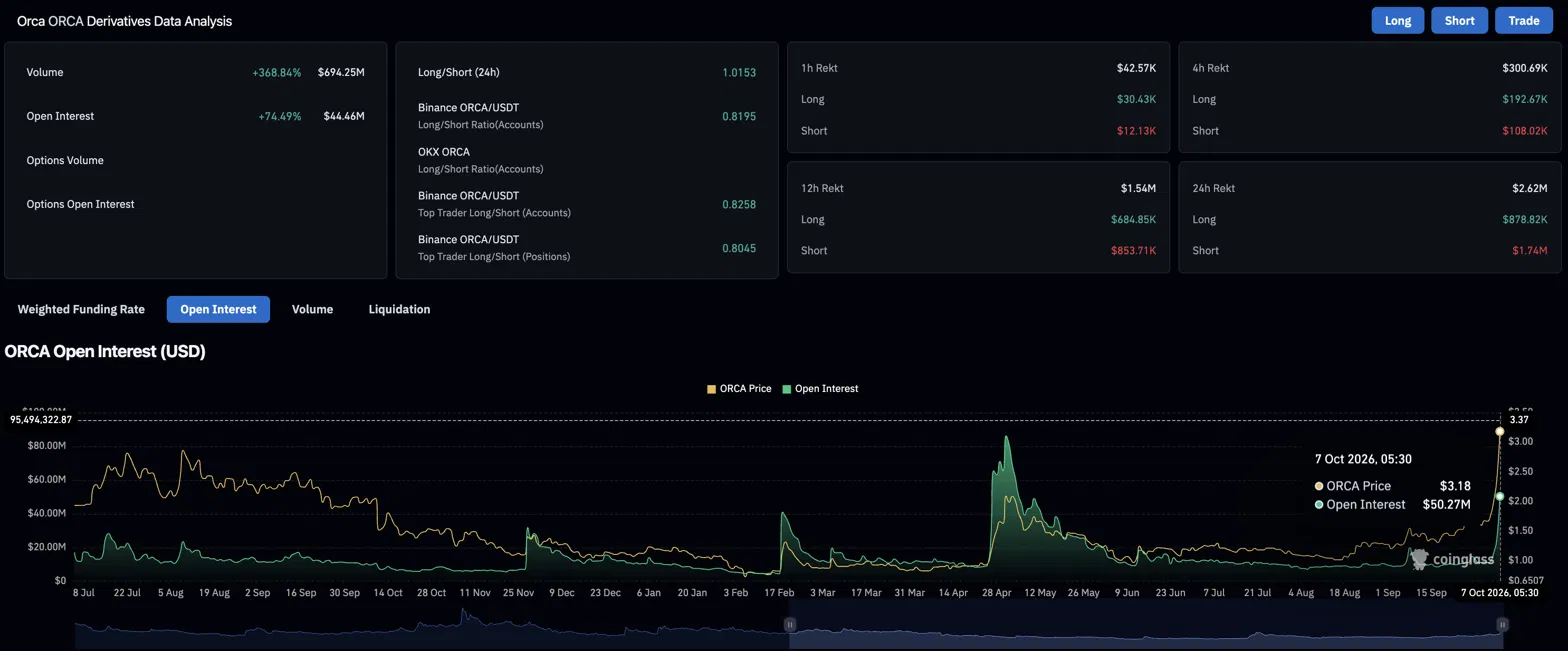This screenshot has width=1568, height=651.
Task: Grab the right handle of the chart range slider
Action: click(x=1502, y=625)
